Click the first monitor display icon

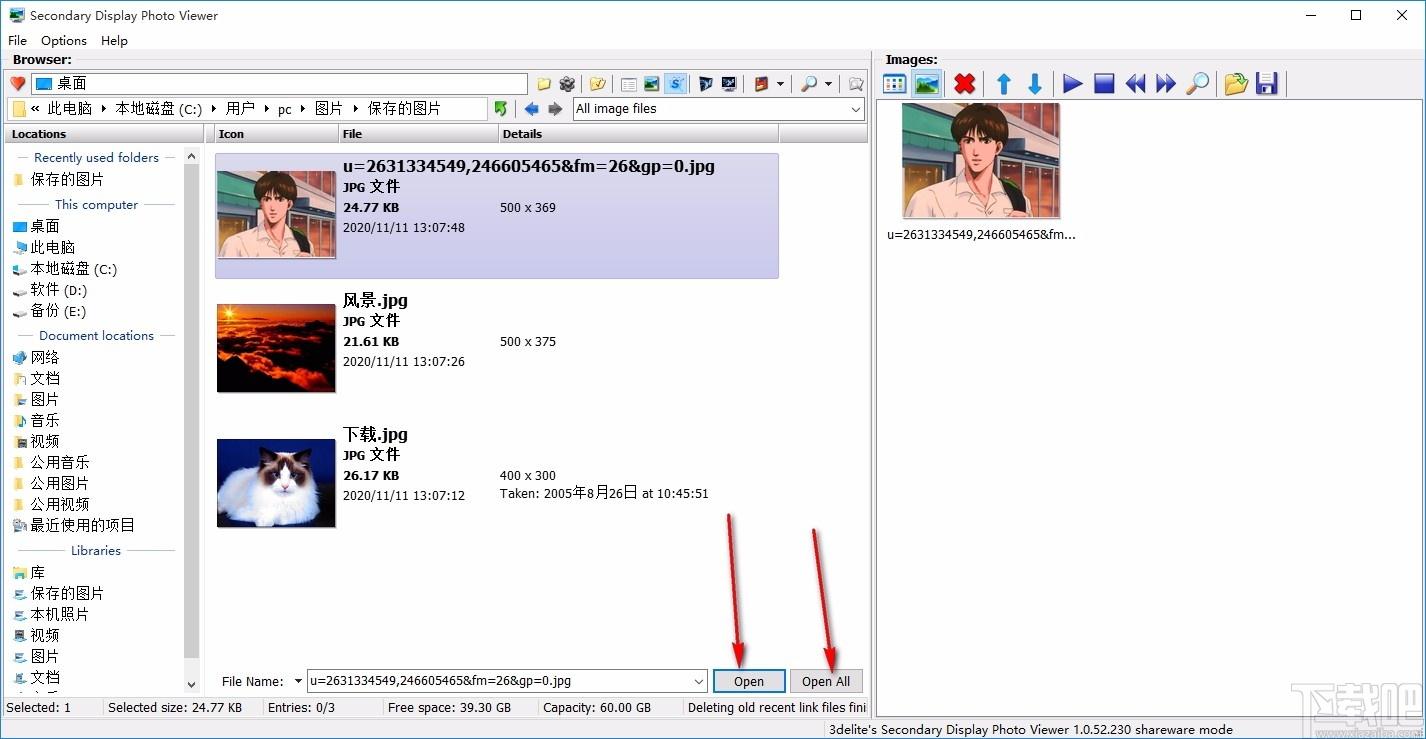706,84
